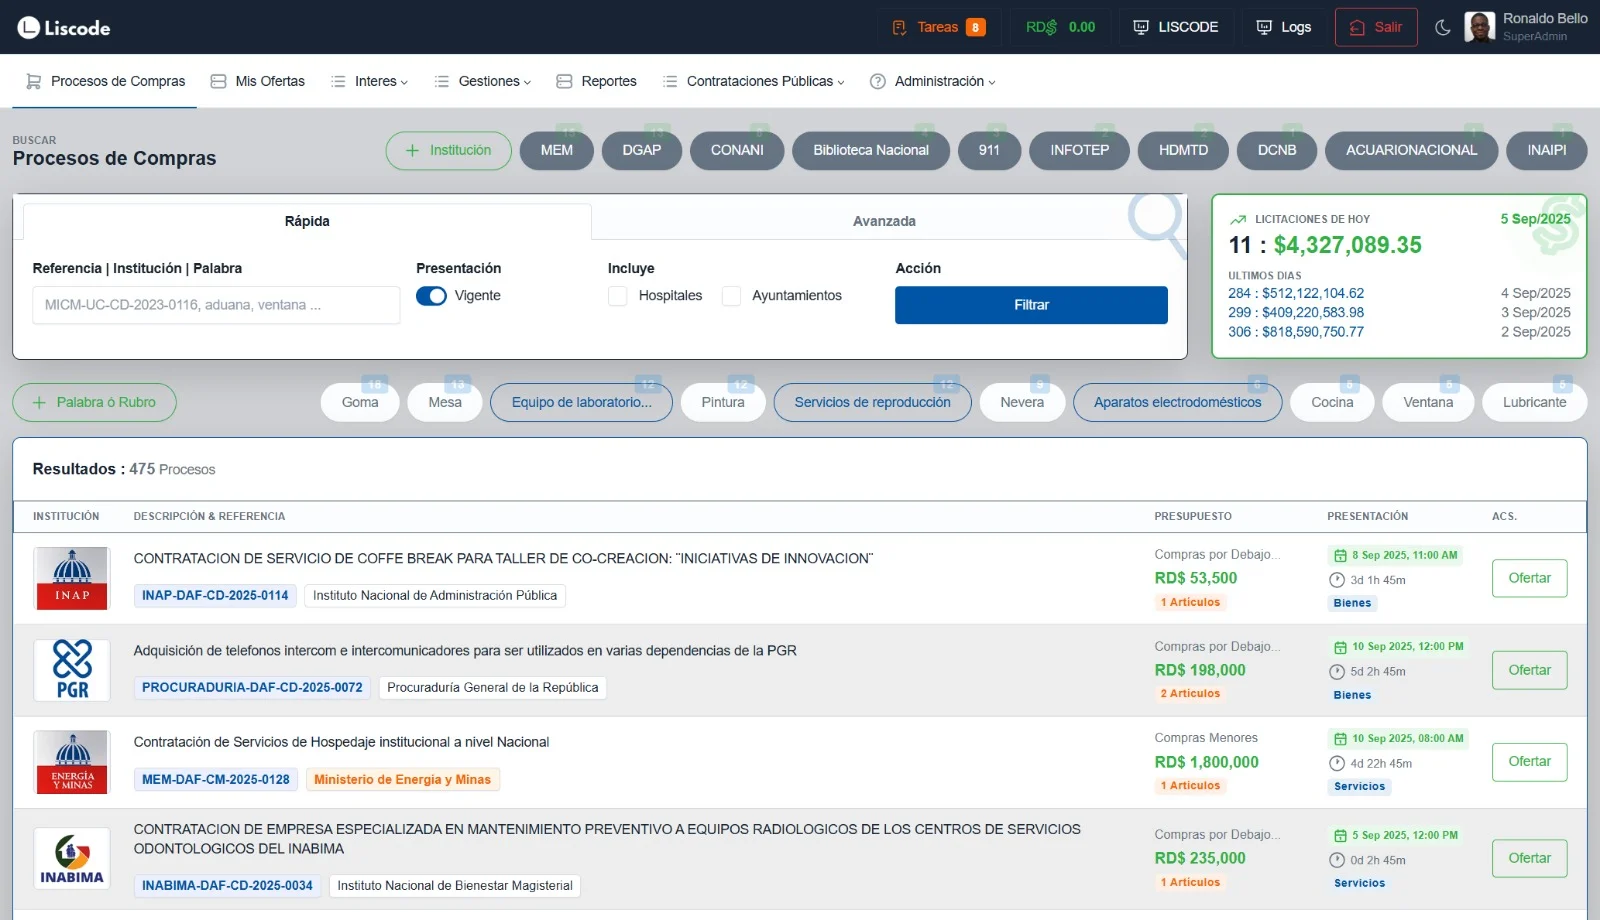Click calendar icon for 8 Sep 2025

pyautogui.click(x=1340, y=555)
